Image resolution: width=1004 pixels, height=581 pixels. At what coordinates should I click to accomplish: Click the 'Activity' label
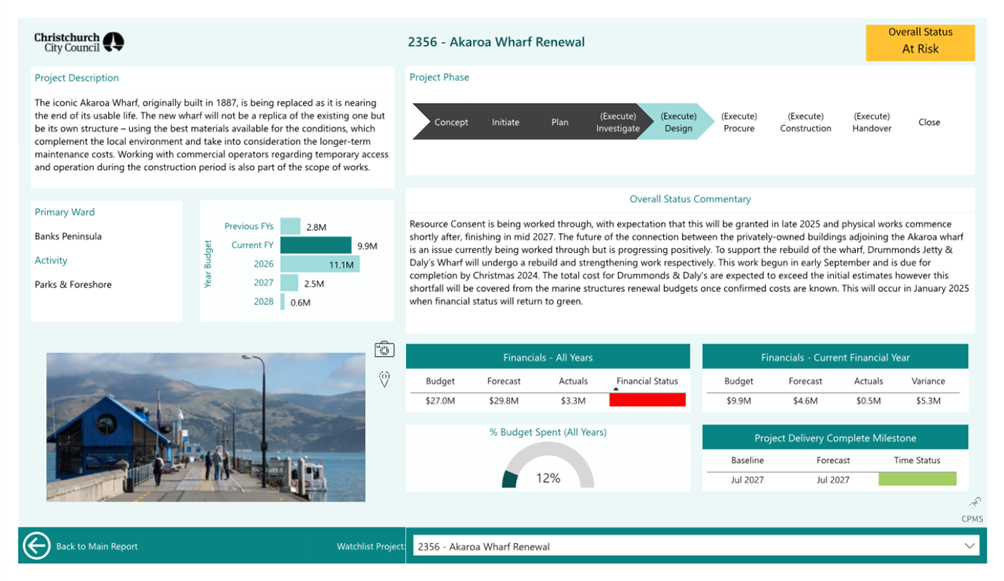pyautogui.click(x=51, y=260)
